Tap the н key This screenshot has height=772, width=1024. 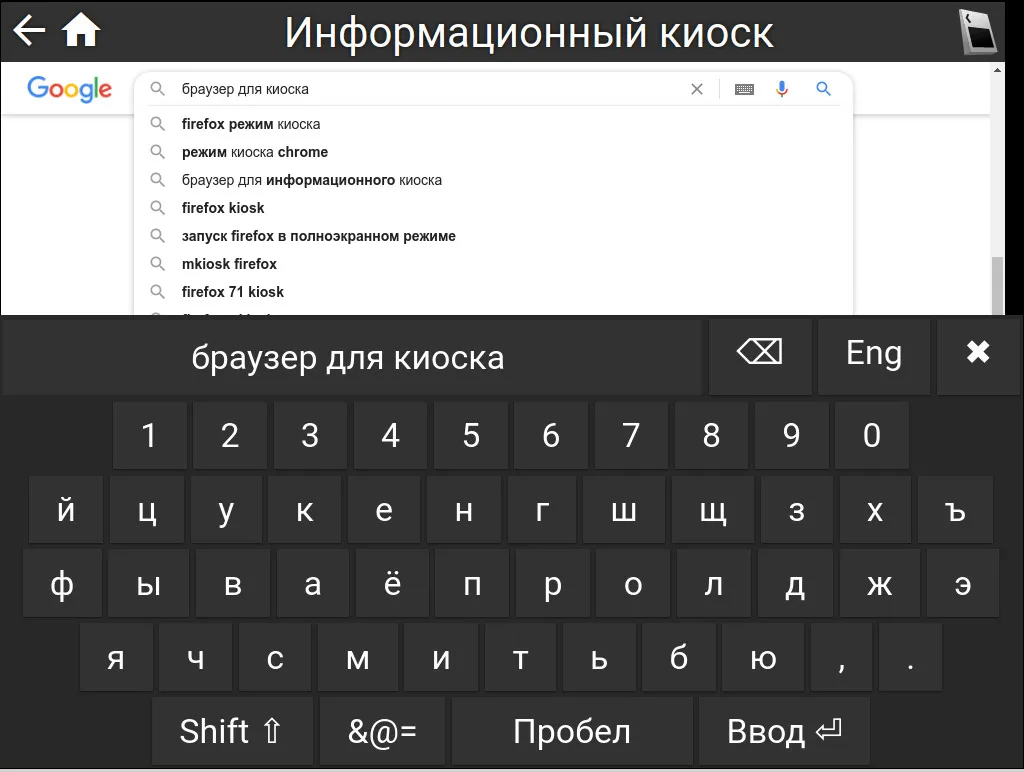point(464,509)
